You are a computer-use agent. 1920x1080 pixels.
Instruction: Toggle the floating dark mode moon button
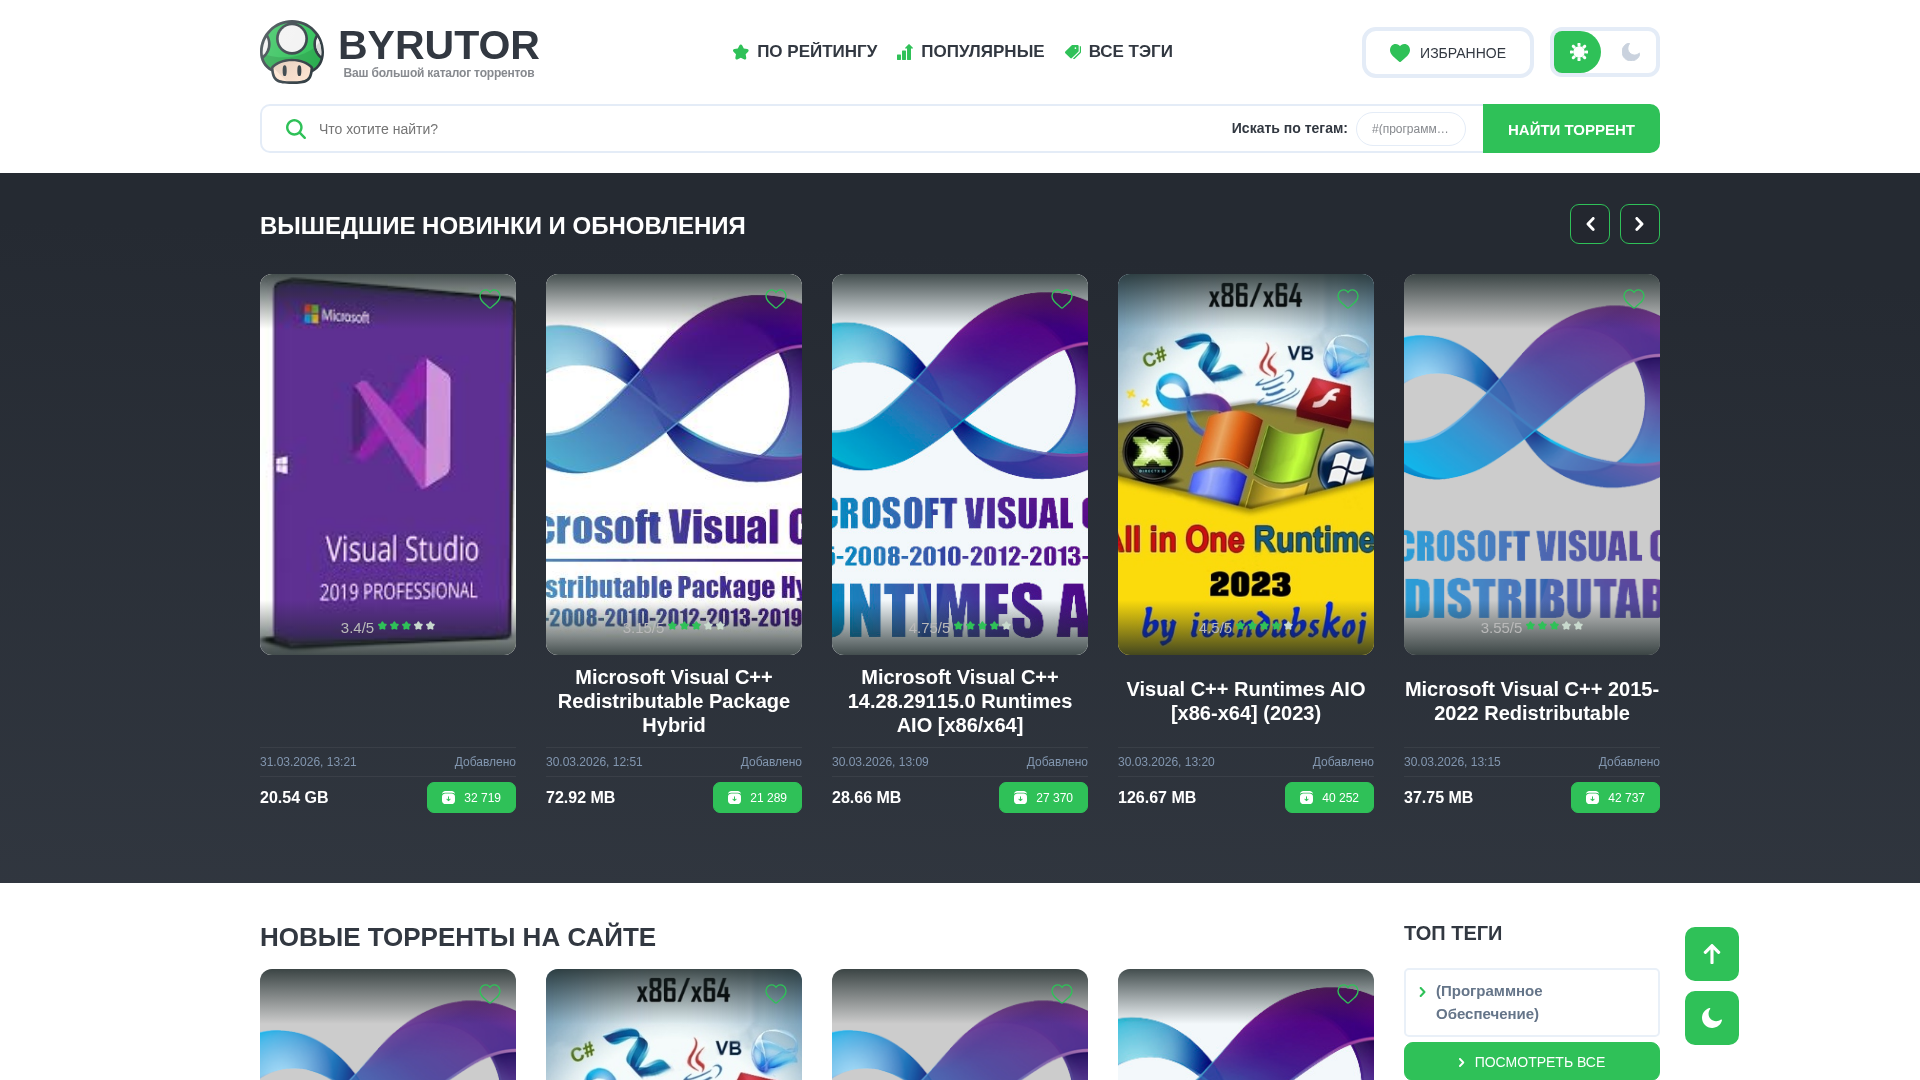pos(1712,1018)
